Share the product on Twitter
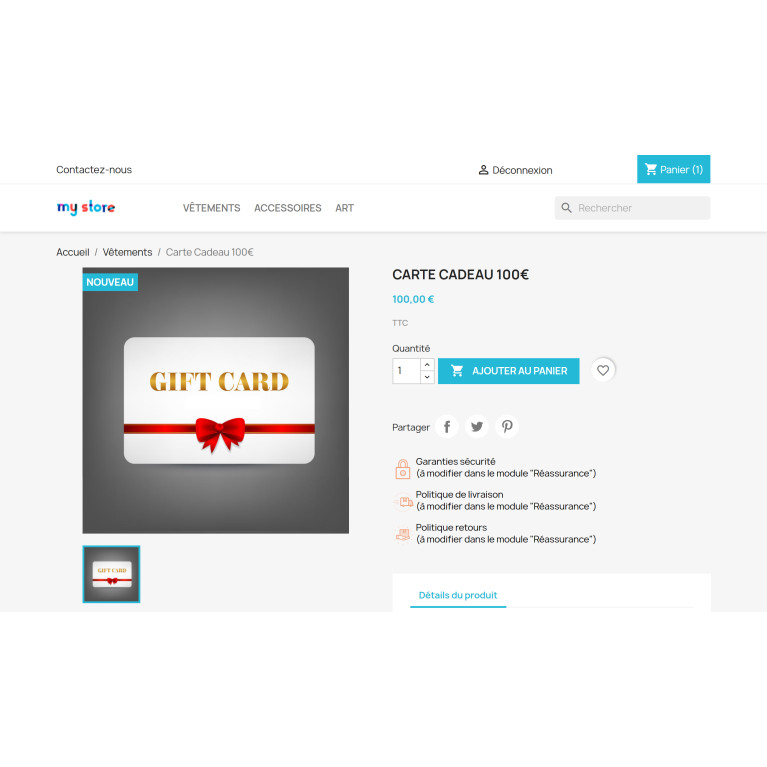The height and width of the screenshot is (767, 767). pos(477,427)
